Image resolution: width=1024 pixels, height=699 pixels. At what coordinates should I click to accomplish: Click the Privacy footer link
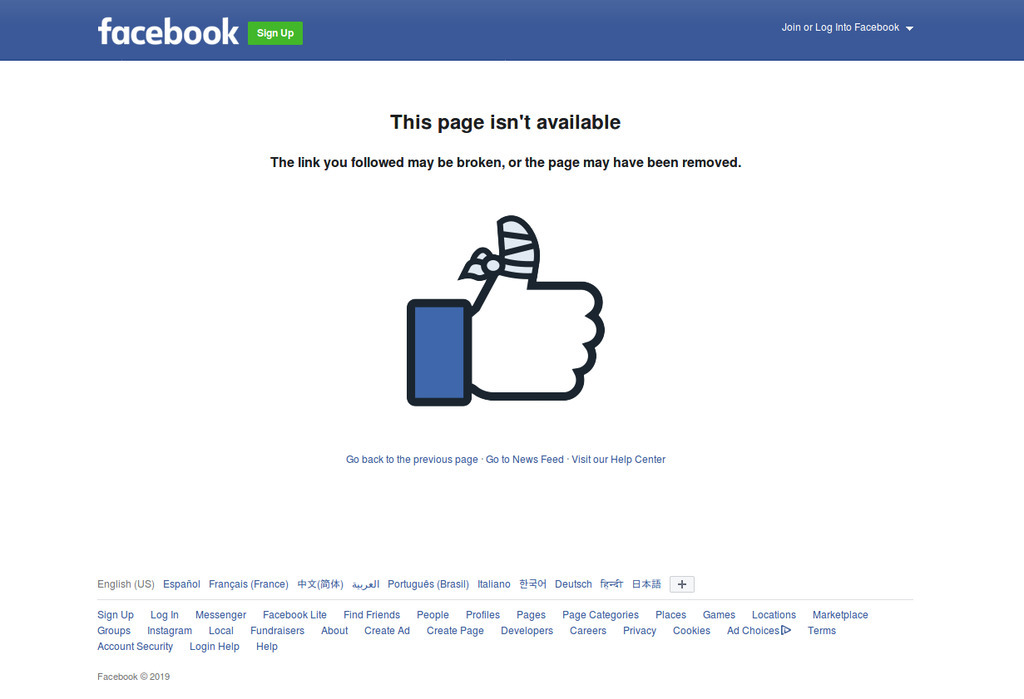click(639, 630)
